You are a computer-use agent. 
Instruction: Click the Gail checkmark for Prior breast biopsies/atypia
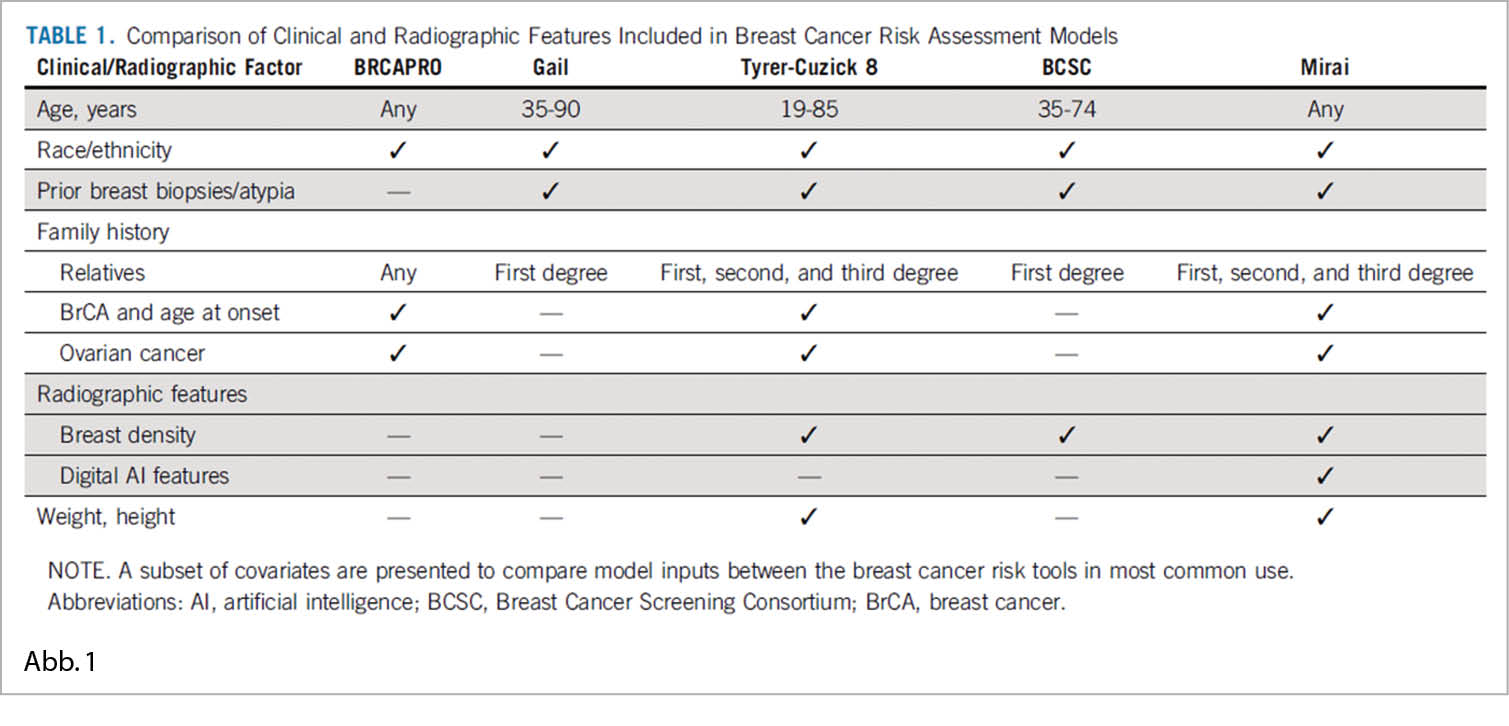pos(550,190)
